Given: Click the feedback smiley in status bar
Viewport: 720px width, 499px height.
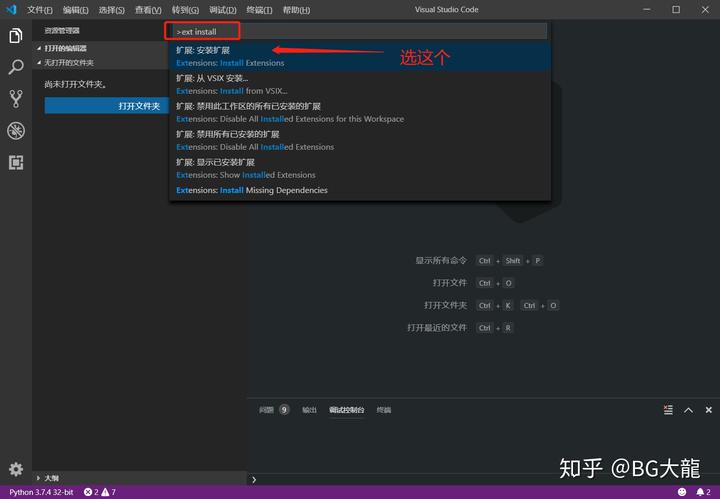Looking at the screenshot, I should [682, 492].
